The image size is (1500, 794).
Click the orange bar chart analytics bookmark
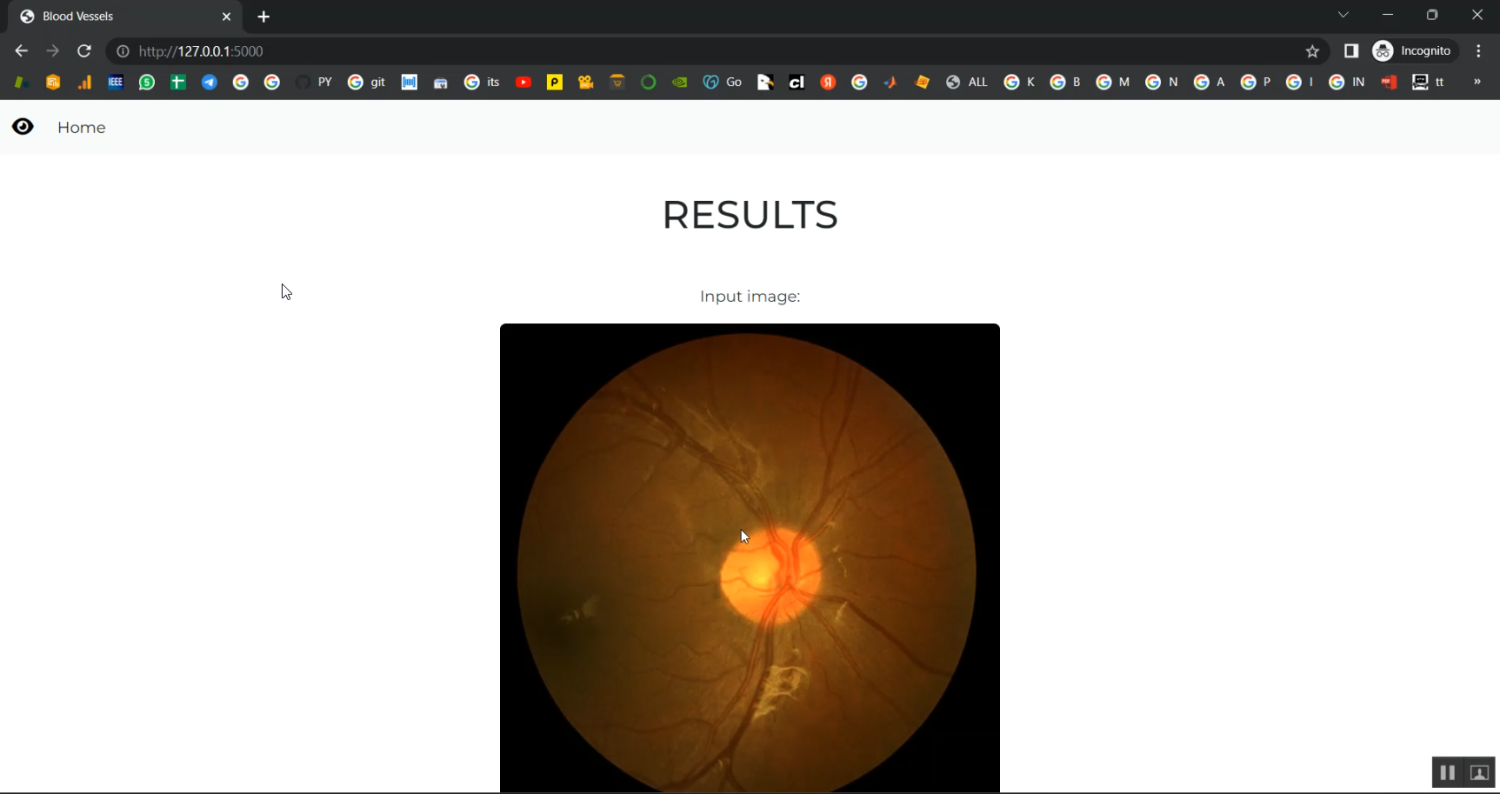[85, 82]
